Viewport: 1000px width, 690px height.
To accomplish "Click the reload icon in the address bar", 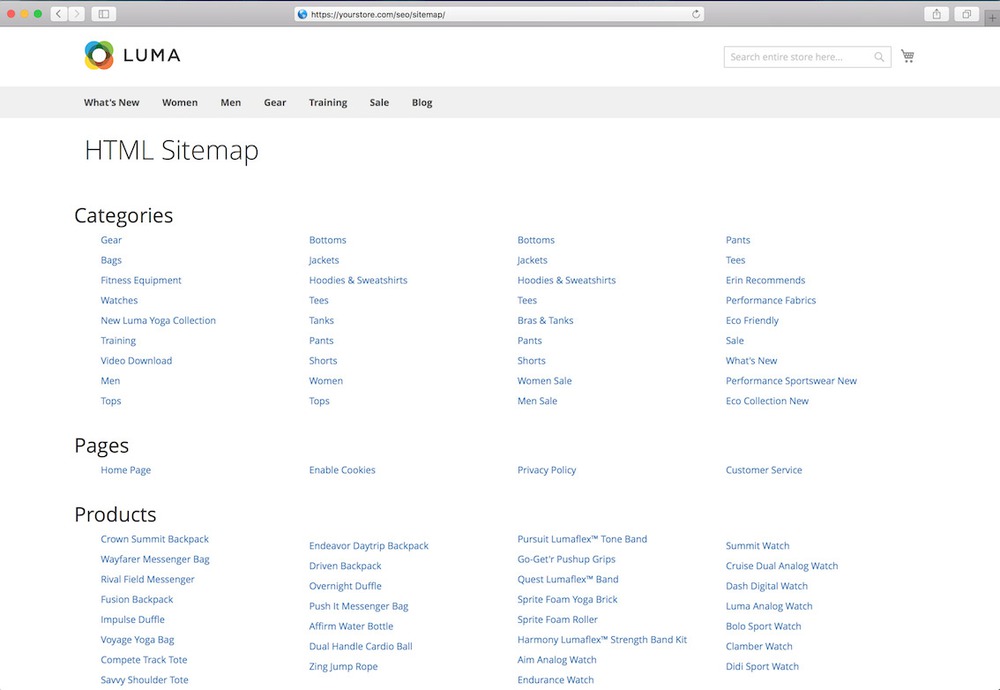I will pyautogui.click(x=696, y=14).
